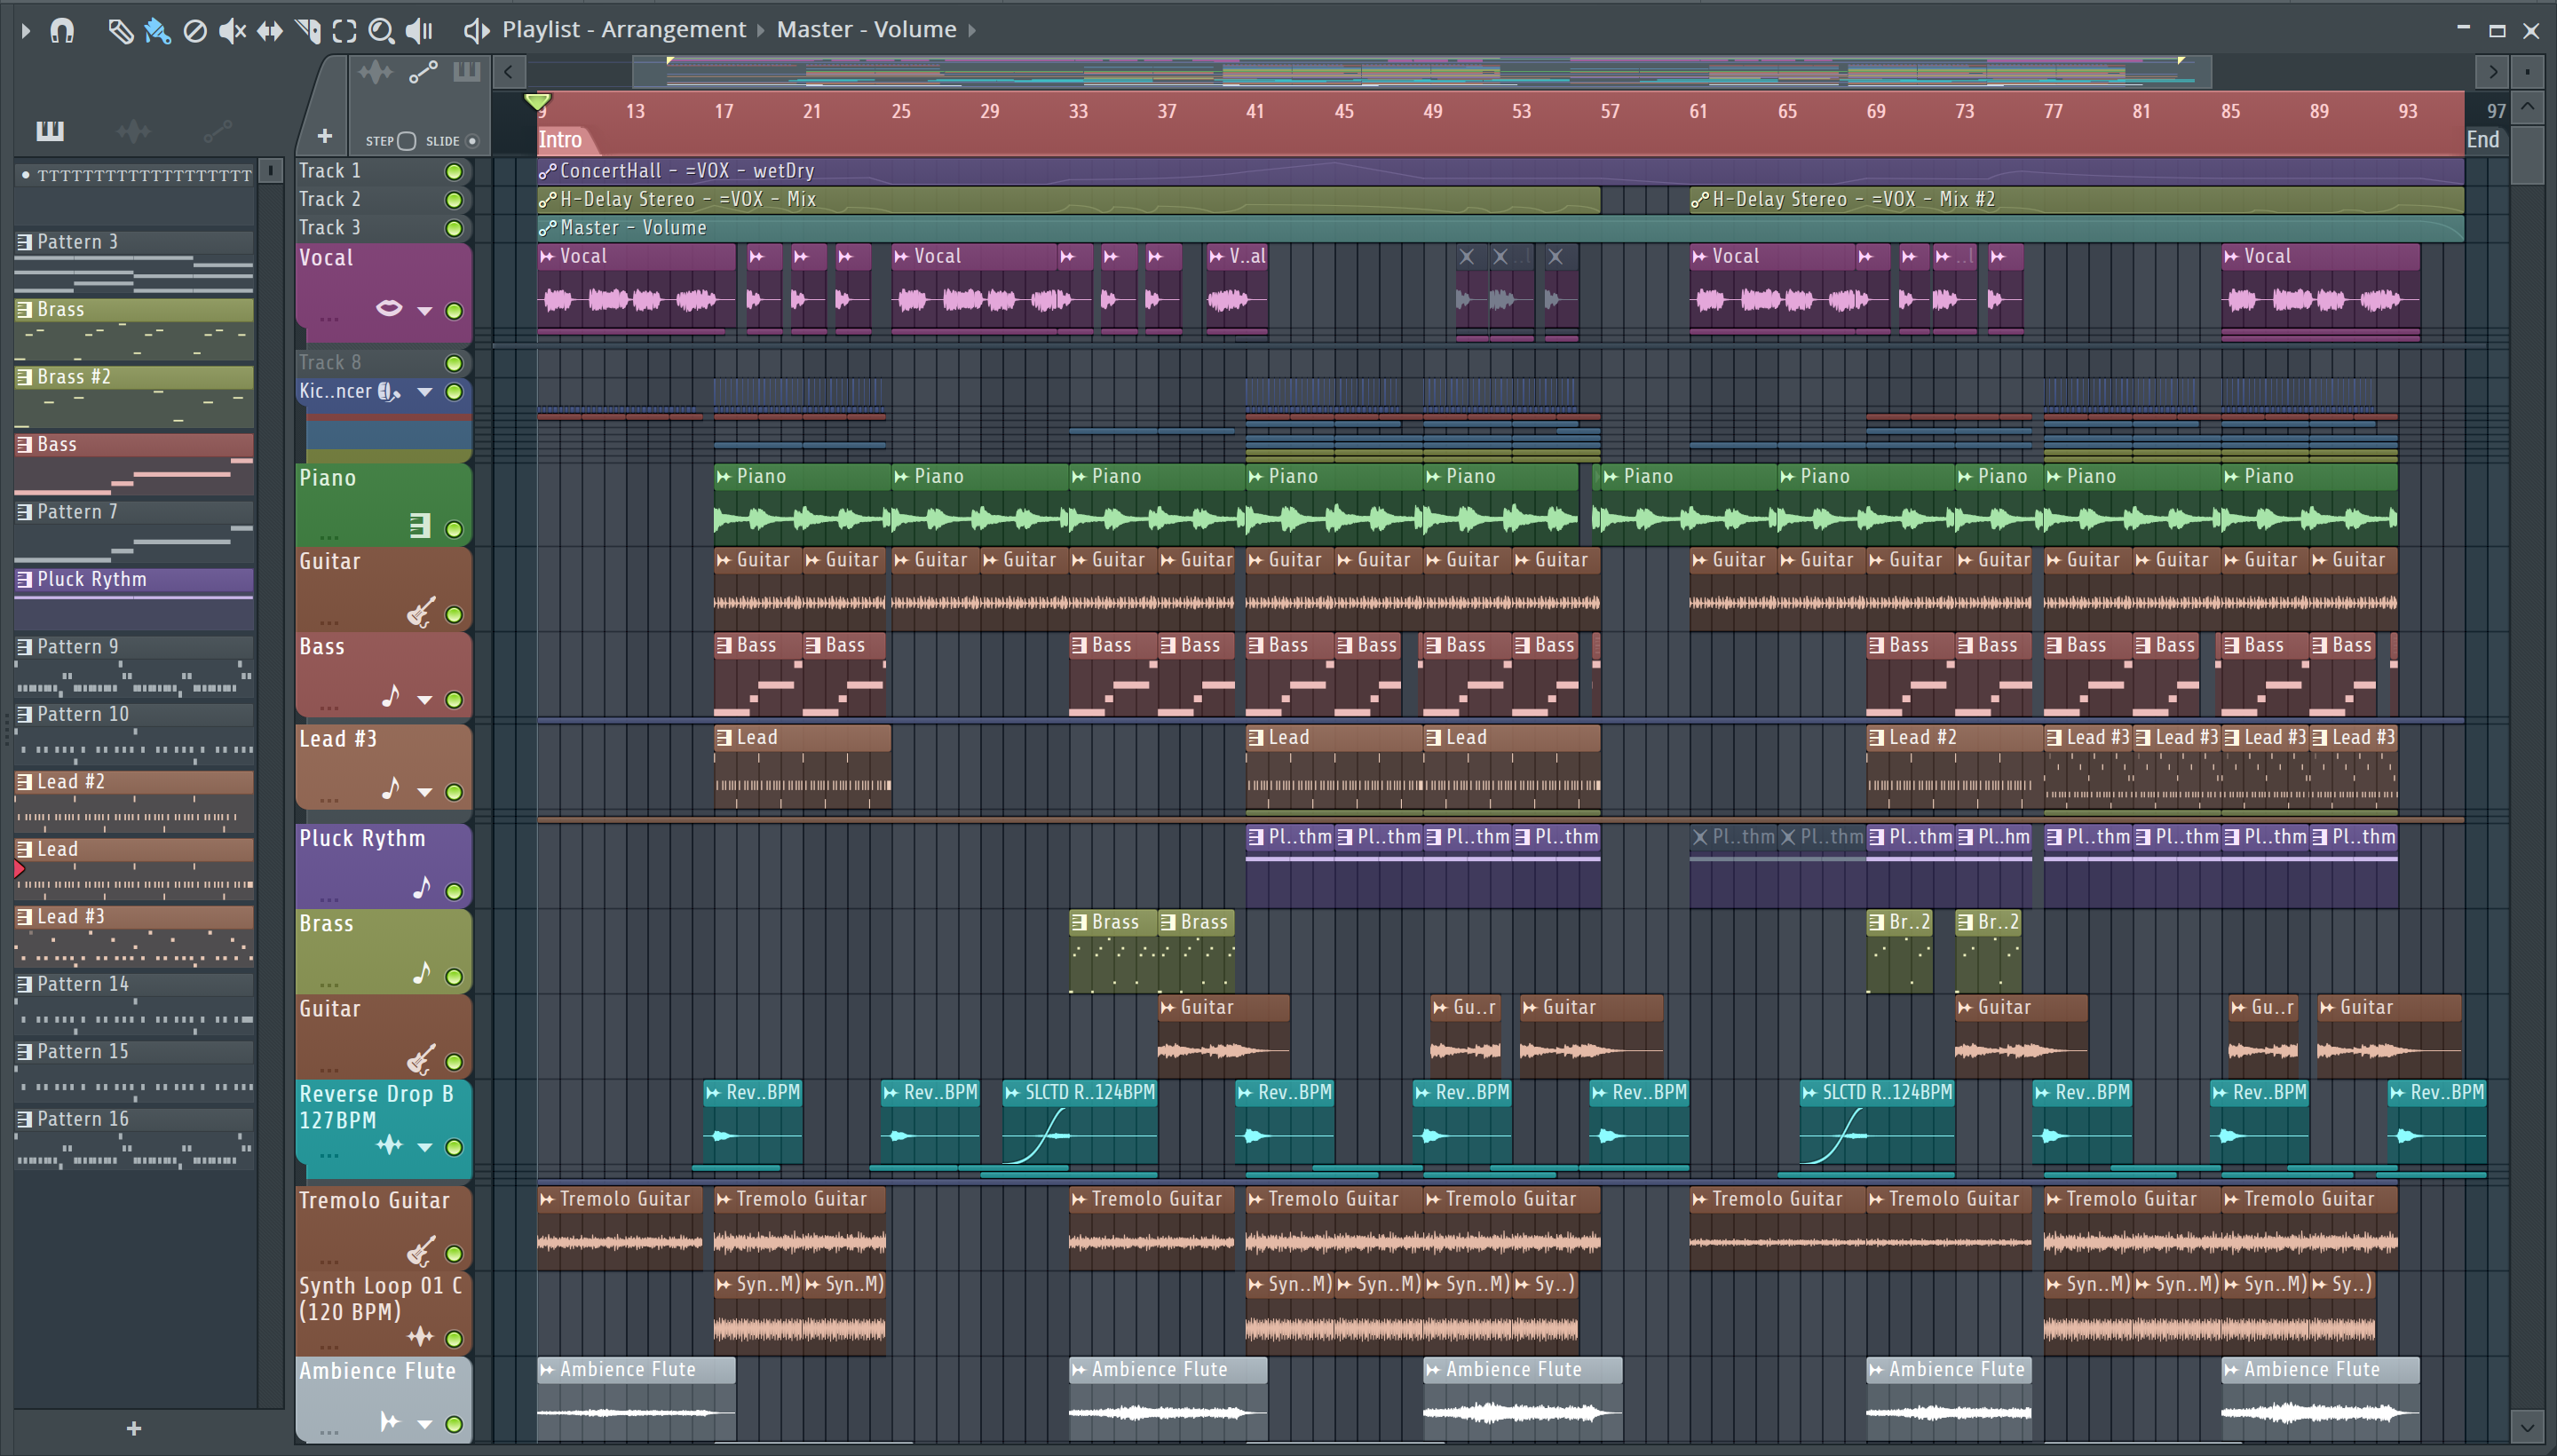This screenshot has width=2557, height=1456.
Task: Expand arrow after Playlist - Arrangement
Action: click(x=761, y=31)
